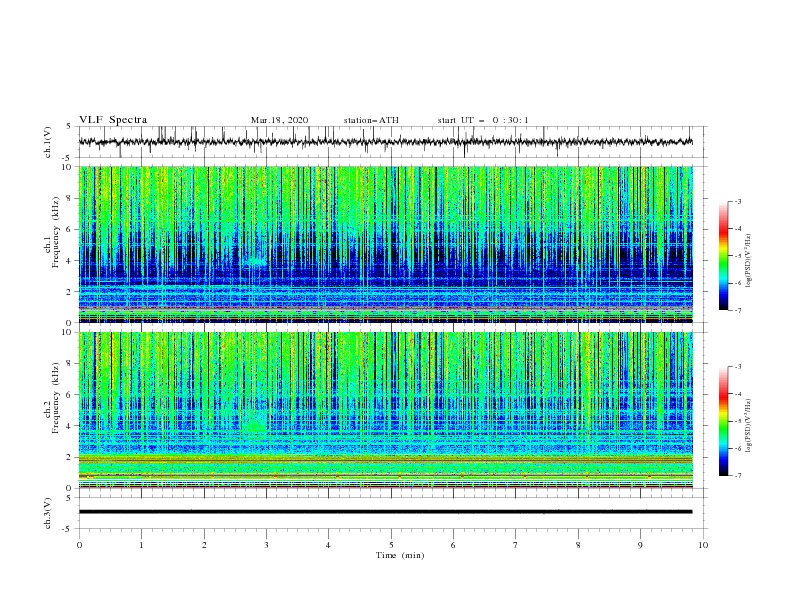Click the '9' tick label on the time axis
This screenshot has height=612, width=792.
pyautogui.click(x=640, y=545)
